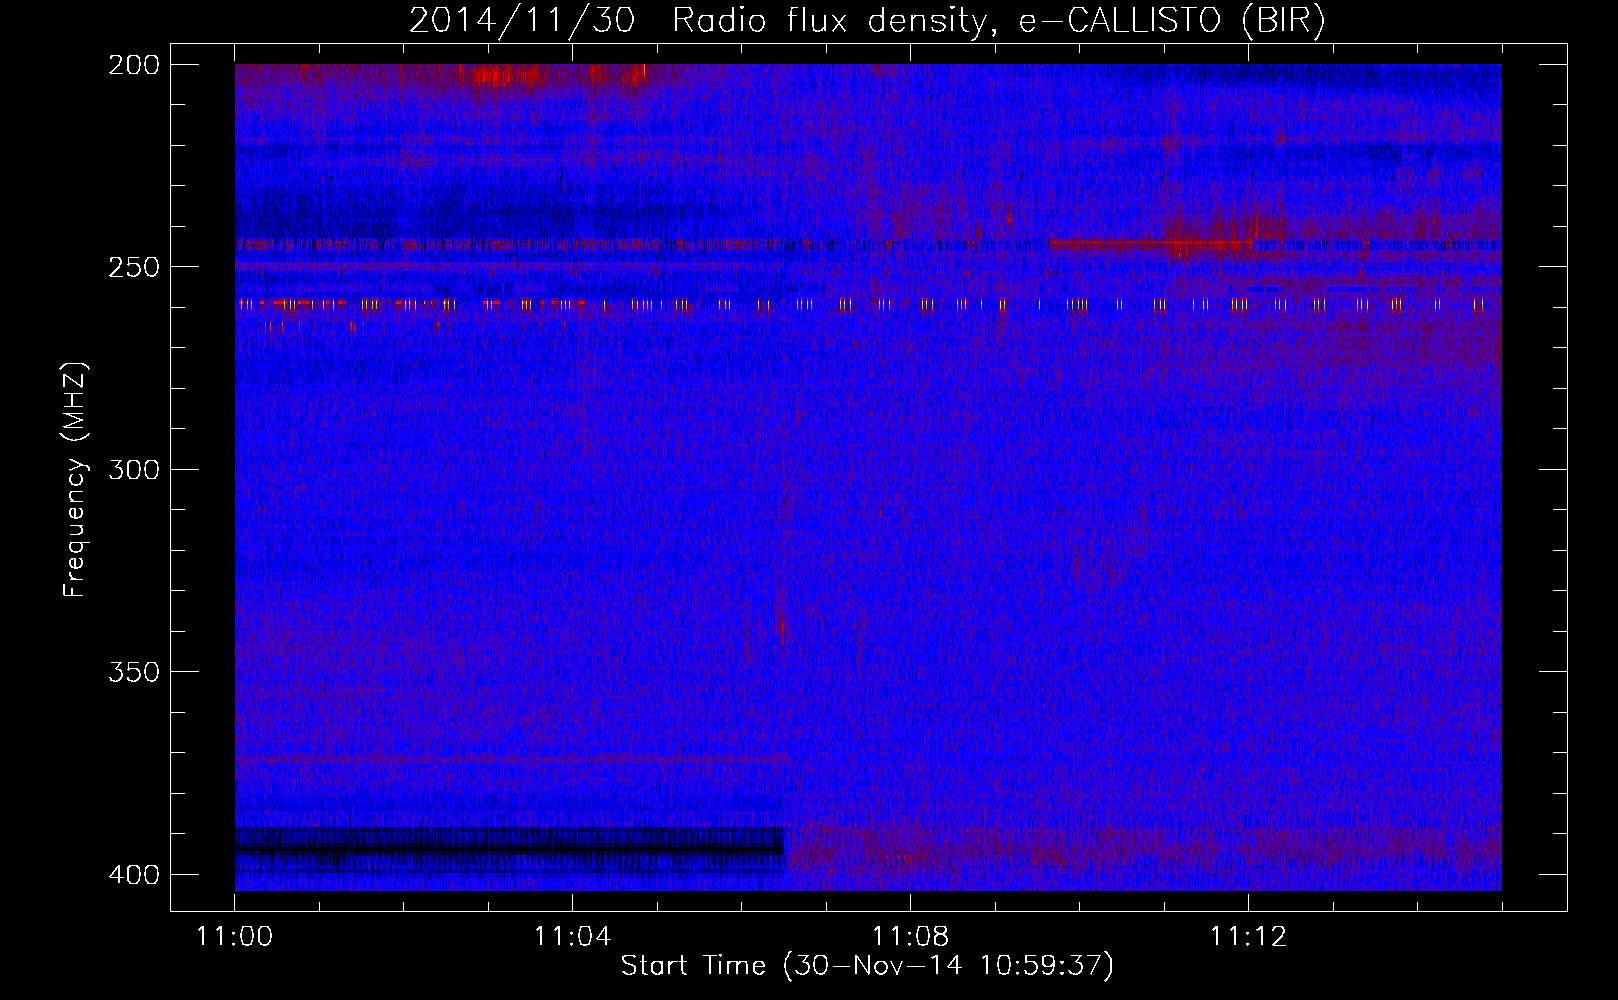This screenshot has height=1000, width=1618.
Task: Click the black interference band near 395 MHz
Action: tap(510, 850)
